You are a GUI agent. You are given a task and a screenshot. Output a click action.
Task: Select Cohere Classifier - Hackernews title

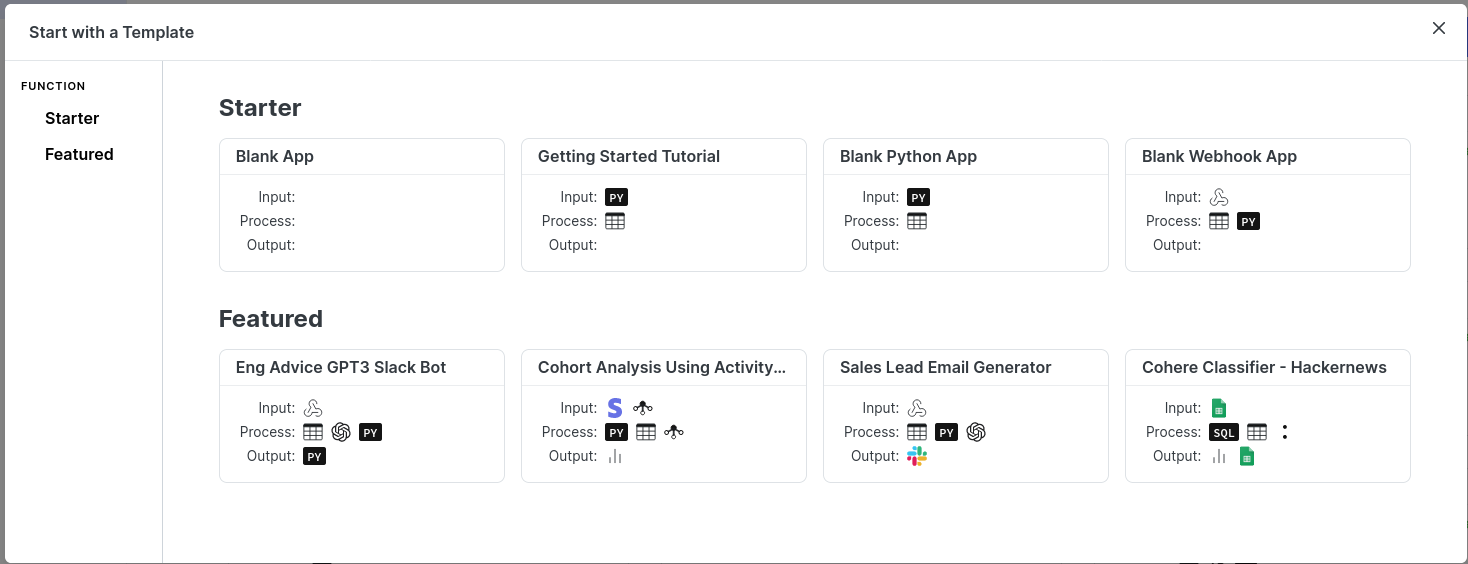(1264, 367)
